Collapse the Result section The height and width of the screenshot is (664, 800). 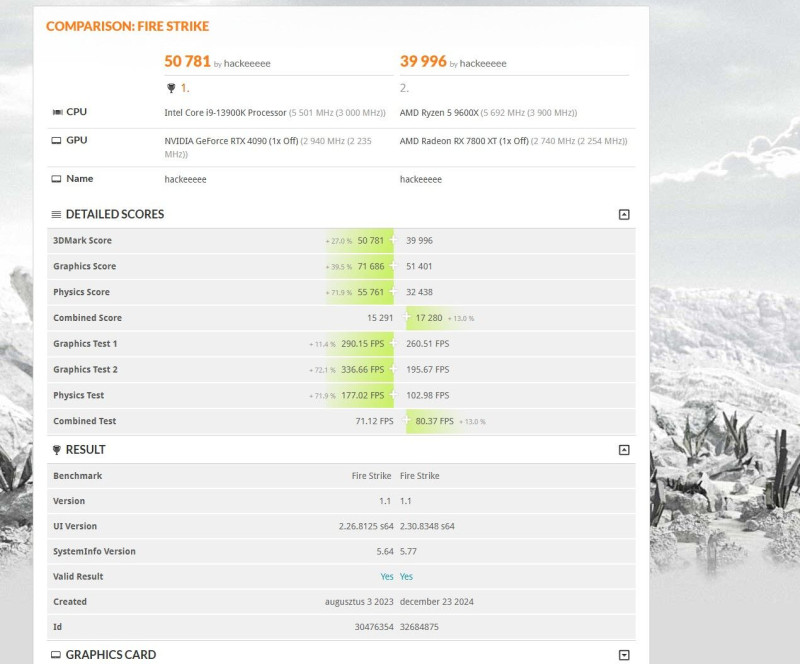point(623,450)
